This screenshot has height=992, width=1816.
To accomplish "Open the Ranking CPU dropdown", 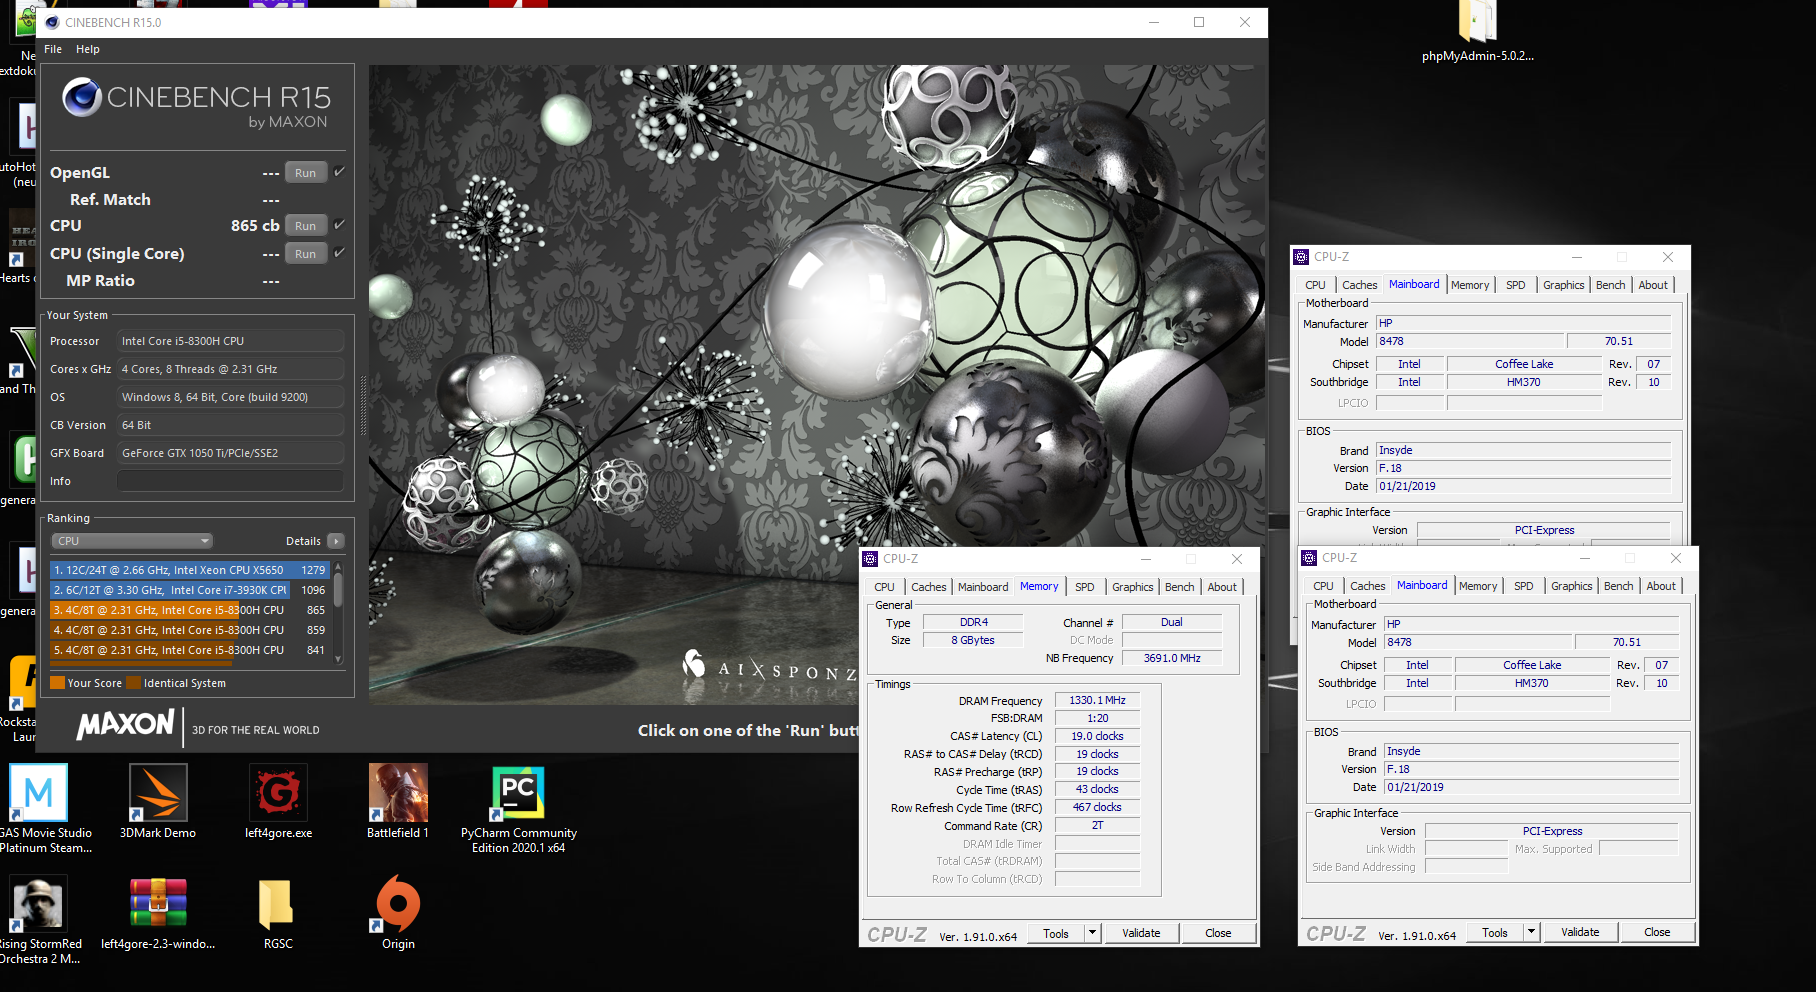I will 132,541.
